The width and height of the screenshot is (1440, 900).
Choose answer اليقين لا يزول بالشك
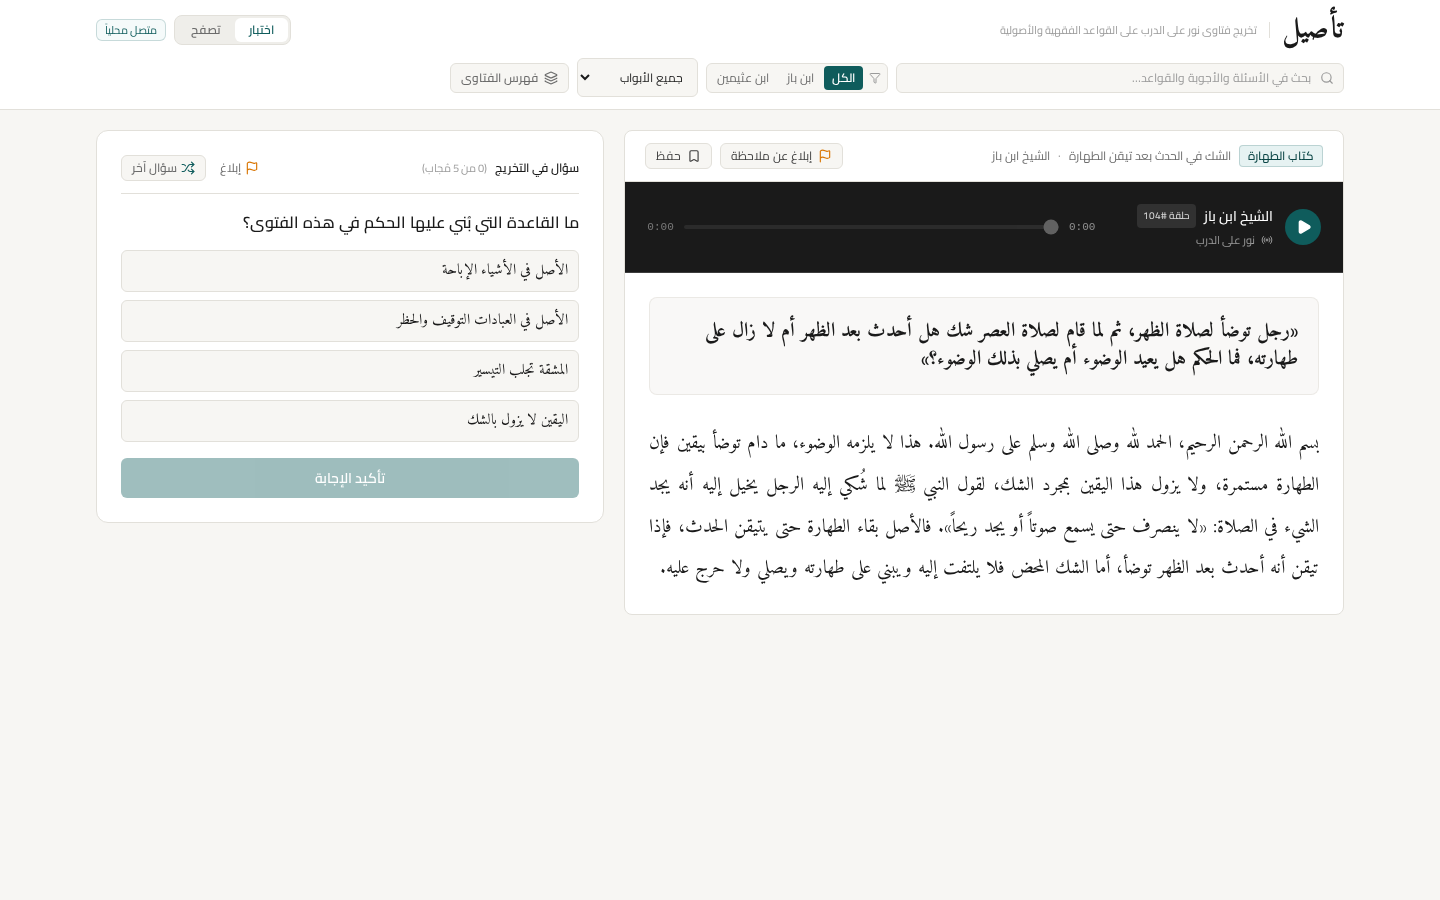(x=350, y=421)
